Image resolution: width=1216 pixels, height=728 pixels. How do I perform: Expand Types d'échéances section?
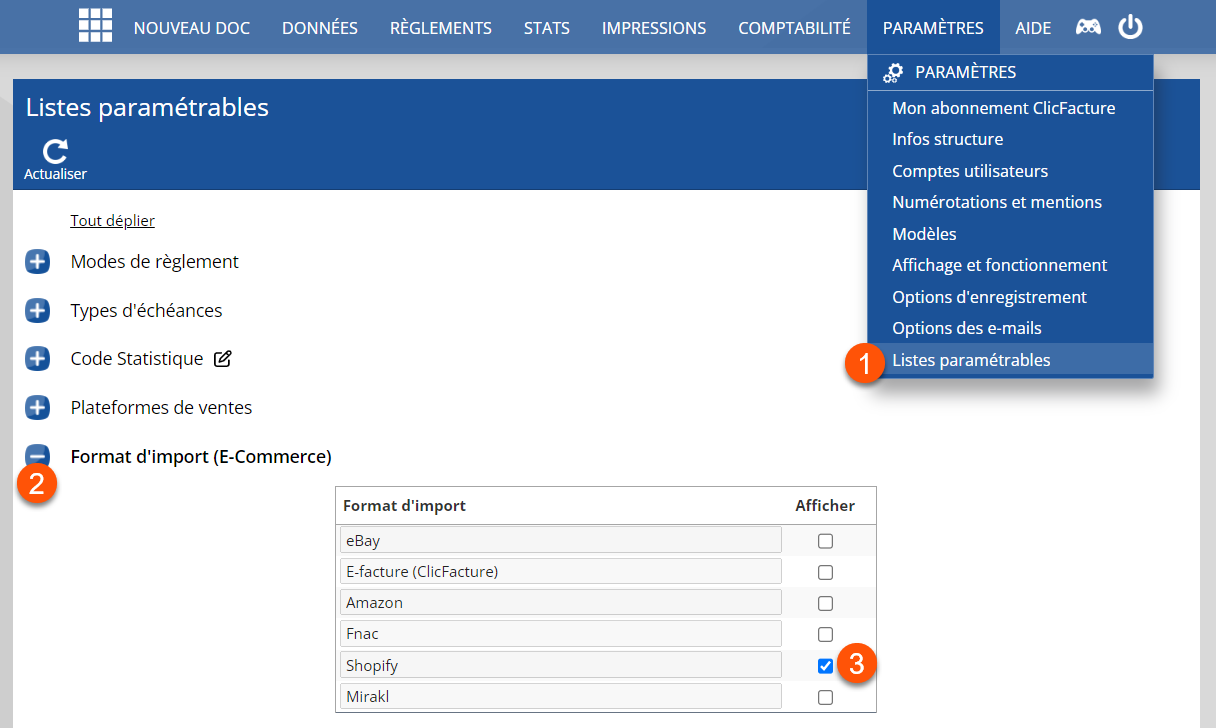[37, 311]
